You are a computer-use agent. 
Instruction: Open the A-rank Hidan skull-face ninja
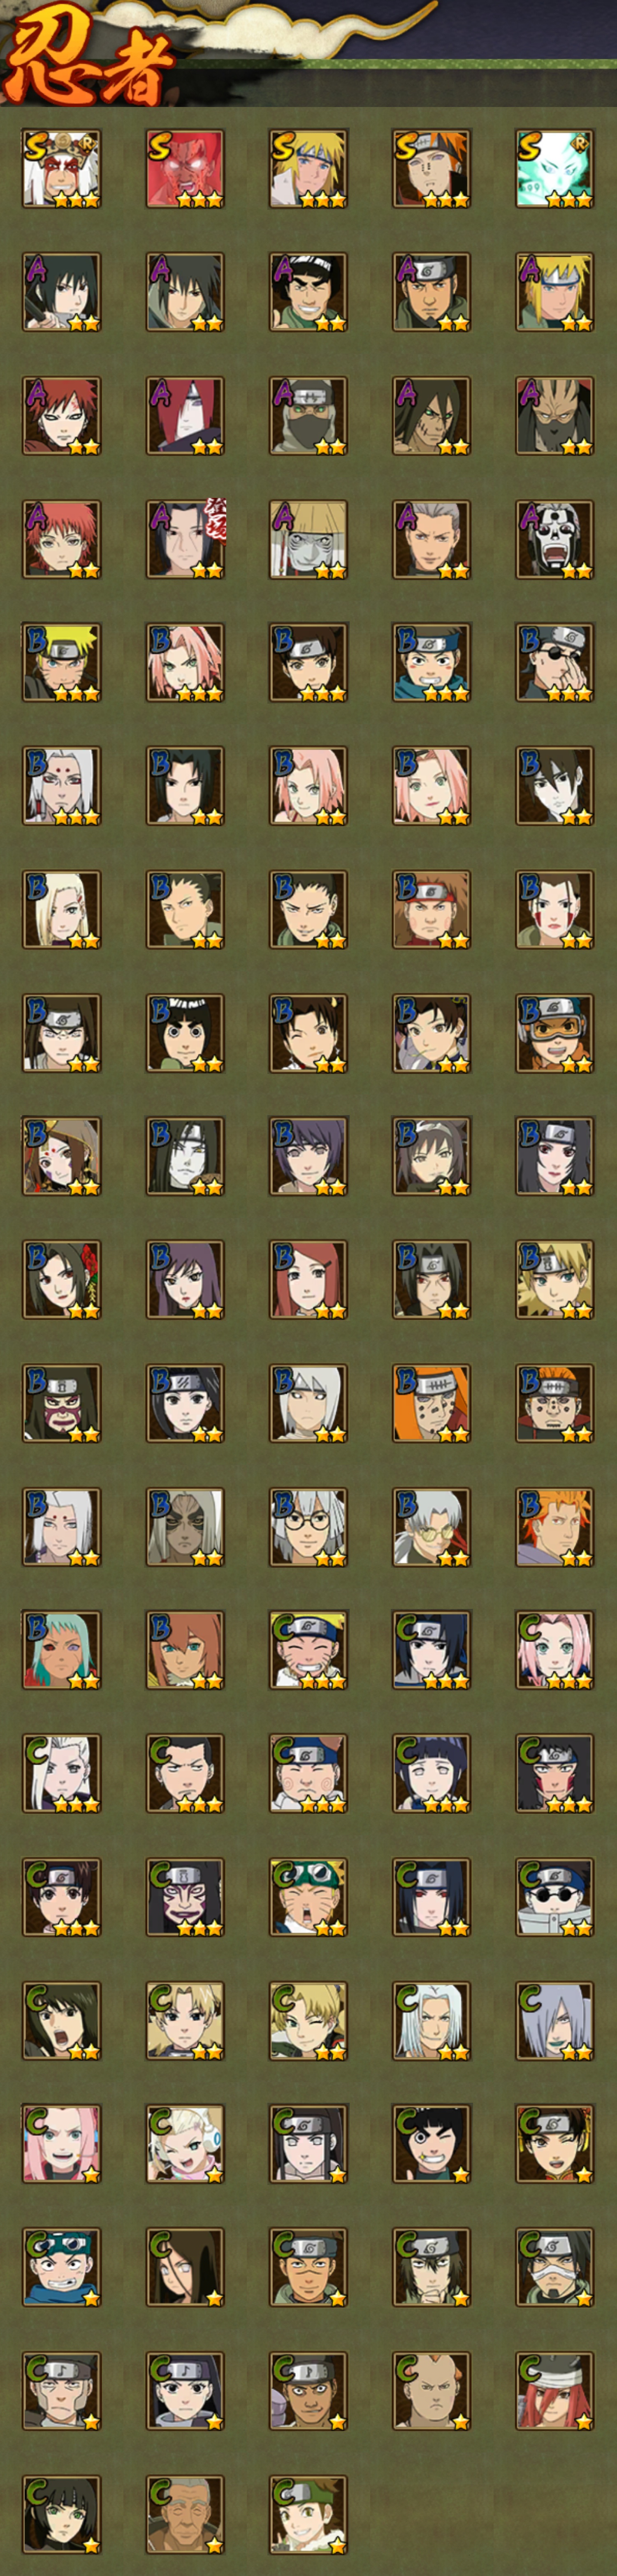555,540
